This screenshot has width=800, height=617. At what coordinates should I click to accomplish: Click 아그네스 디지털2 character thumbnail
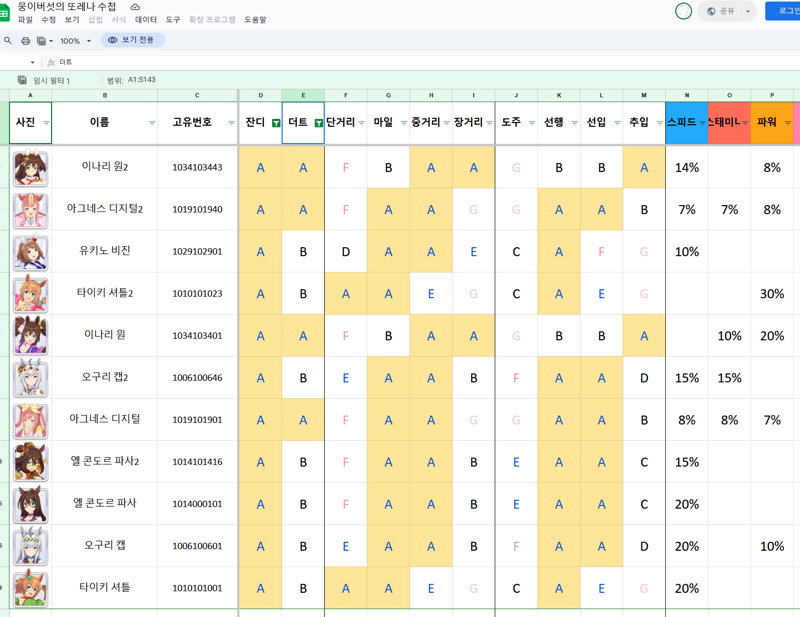coord(31,210)
